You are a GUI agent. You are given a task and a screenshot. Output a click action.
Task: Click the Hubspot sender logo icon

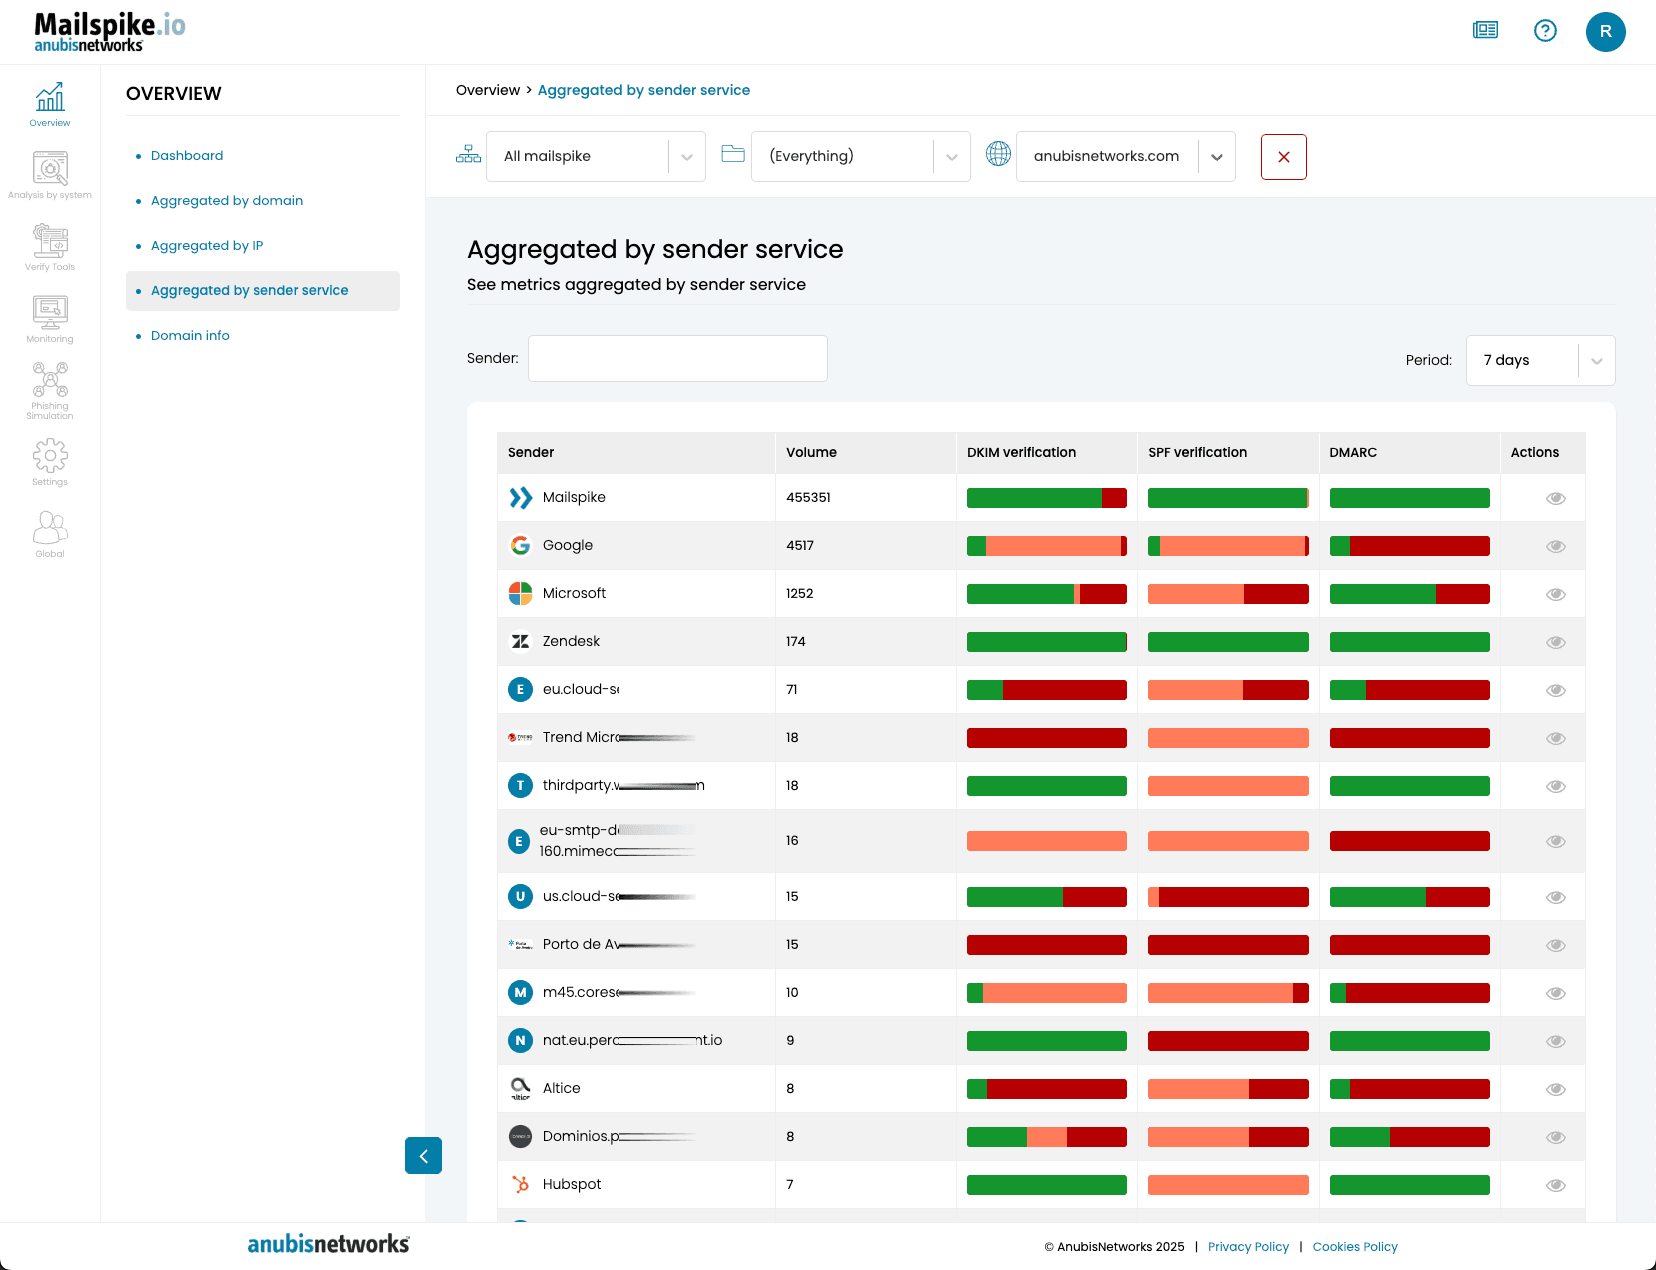click(x=520, y=1185)
